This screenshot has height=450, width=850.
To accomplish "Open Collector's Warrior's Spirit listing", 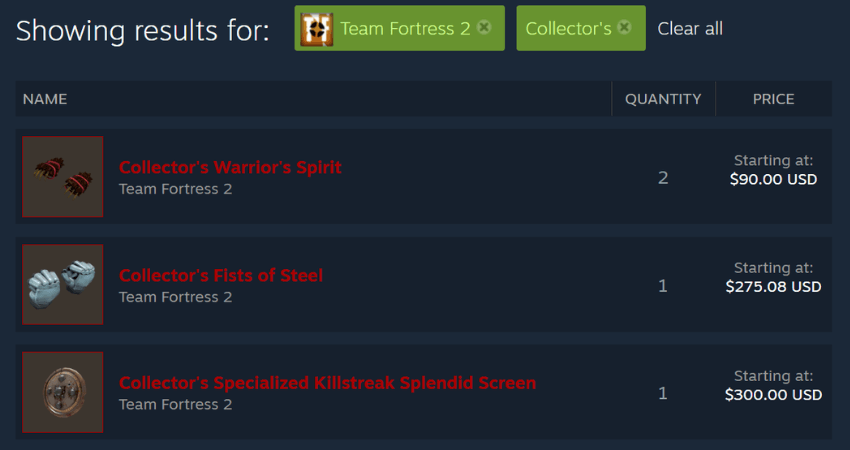I will point(230,167).
